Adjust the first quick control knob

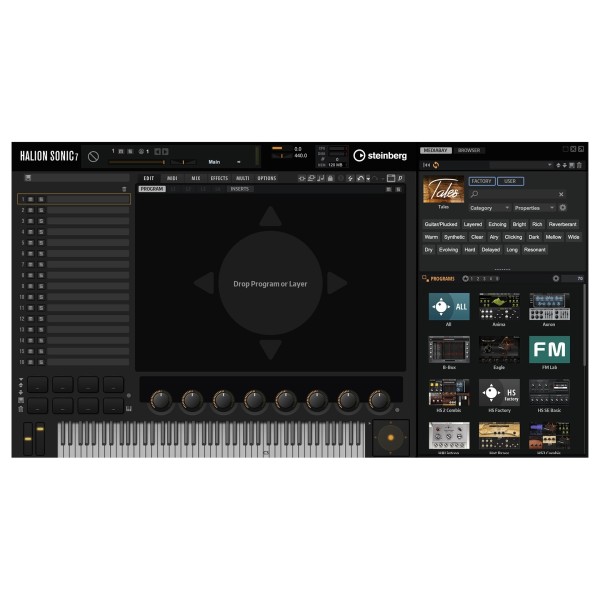click(x=160, y=400)
